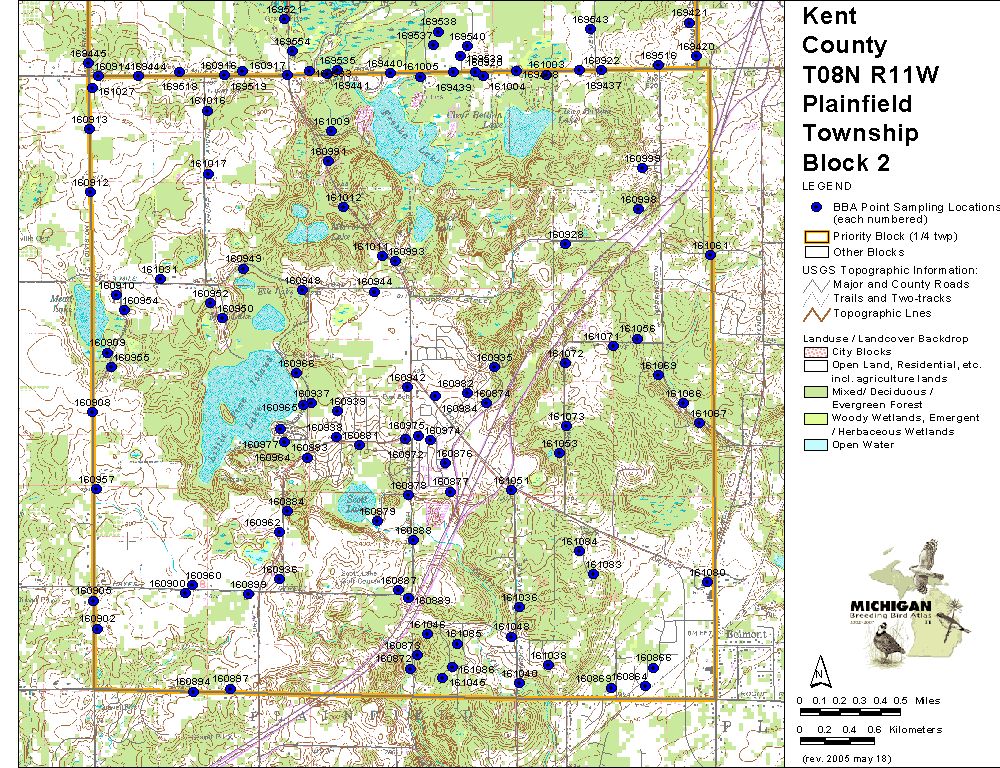Screen dimensions: 1000x768
Task: Click sampling point marker 161061
Action: point(710,255)
